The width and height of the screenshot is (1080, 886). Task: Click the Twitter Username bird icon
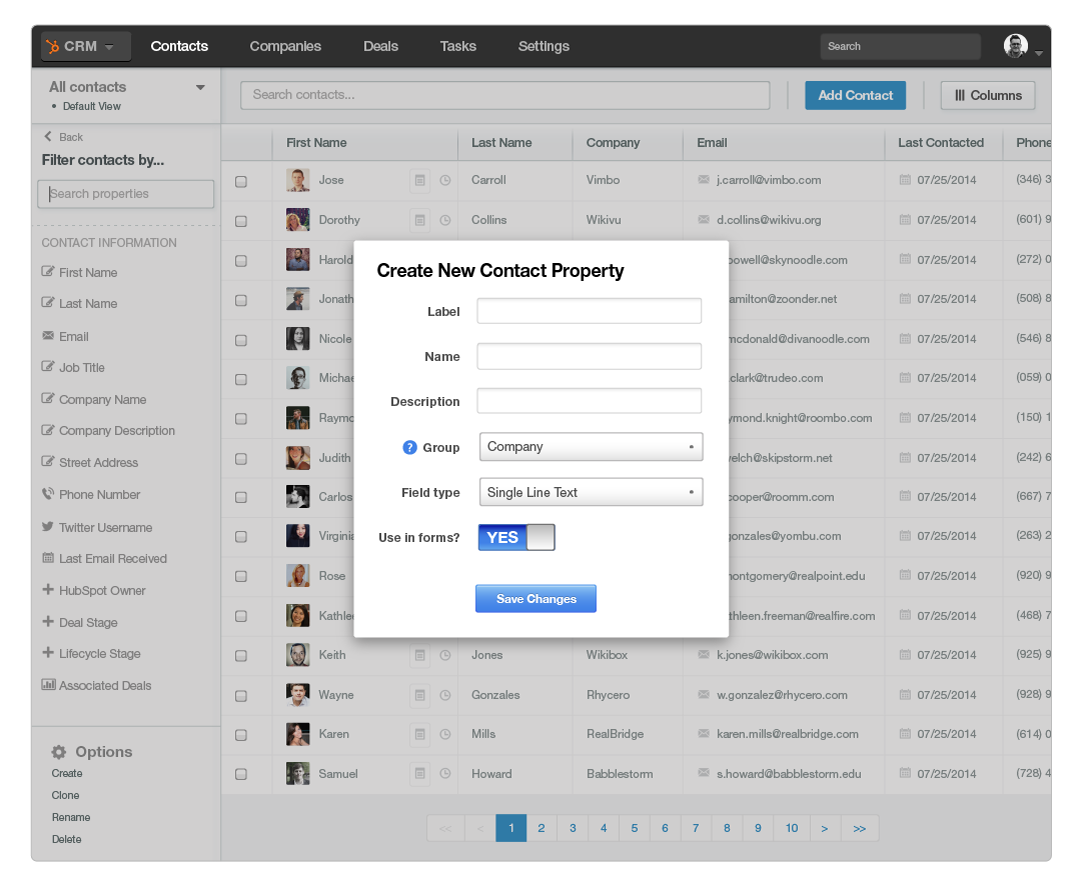[x=48, y=527]
